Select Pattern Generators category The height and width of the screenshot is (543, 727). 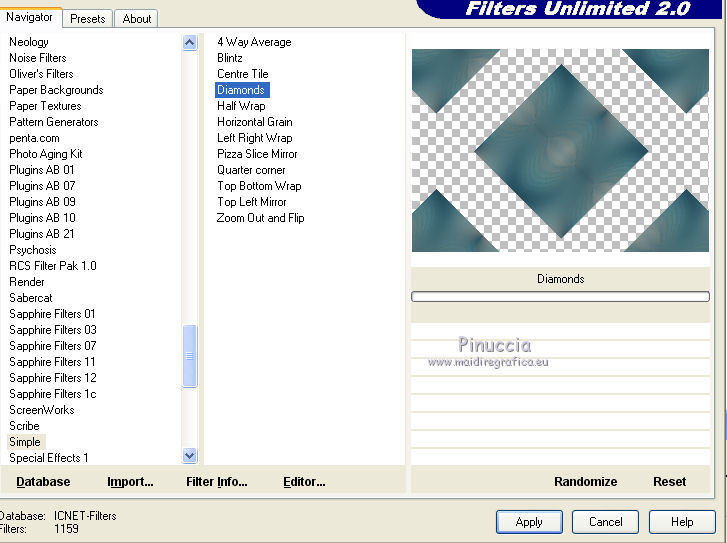[54, 122]
